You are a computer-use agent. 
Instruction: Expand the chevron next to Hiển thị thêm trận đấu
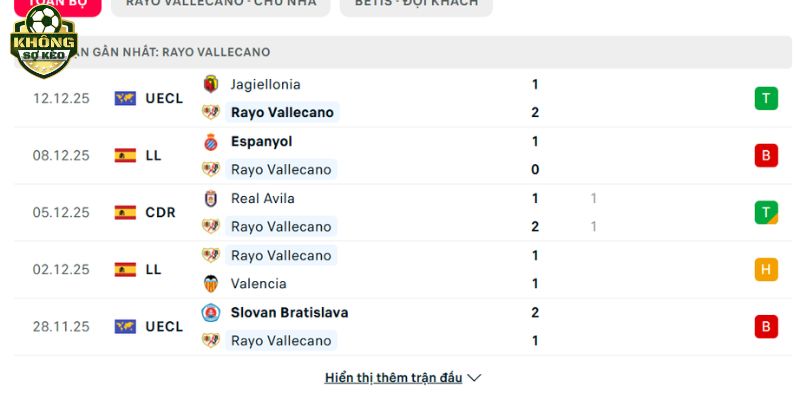point(475,378)
